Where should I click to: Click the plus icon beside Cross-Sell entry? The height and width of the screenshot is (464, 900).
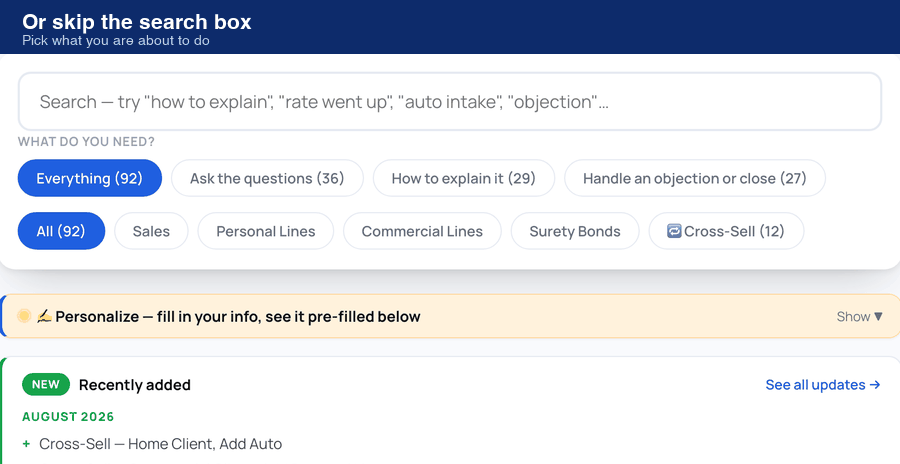click(26, 444)
